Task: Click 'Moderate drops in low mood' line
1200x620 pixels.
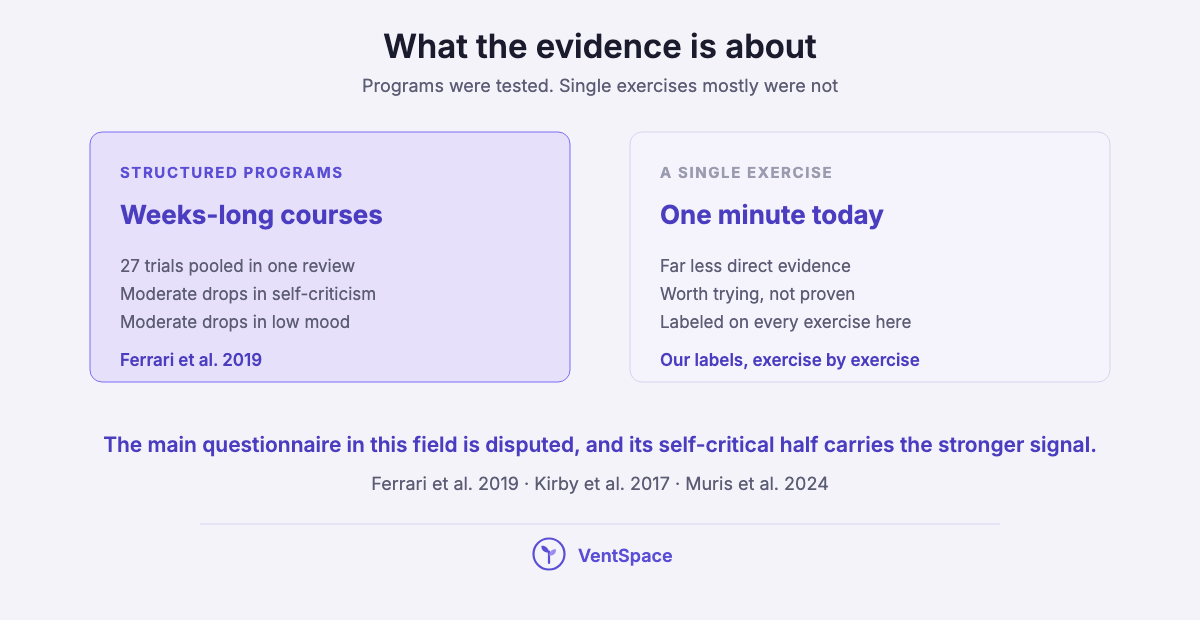Action: [235, 322]
